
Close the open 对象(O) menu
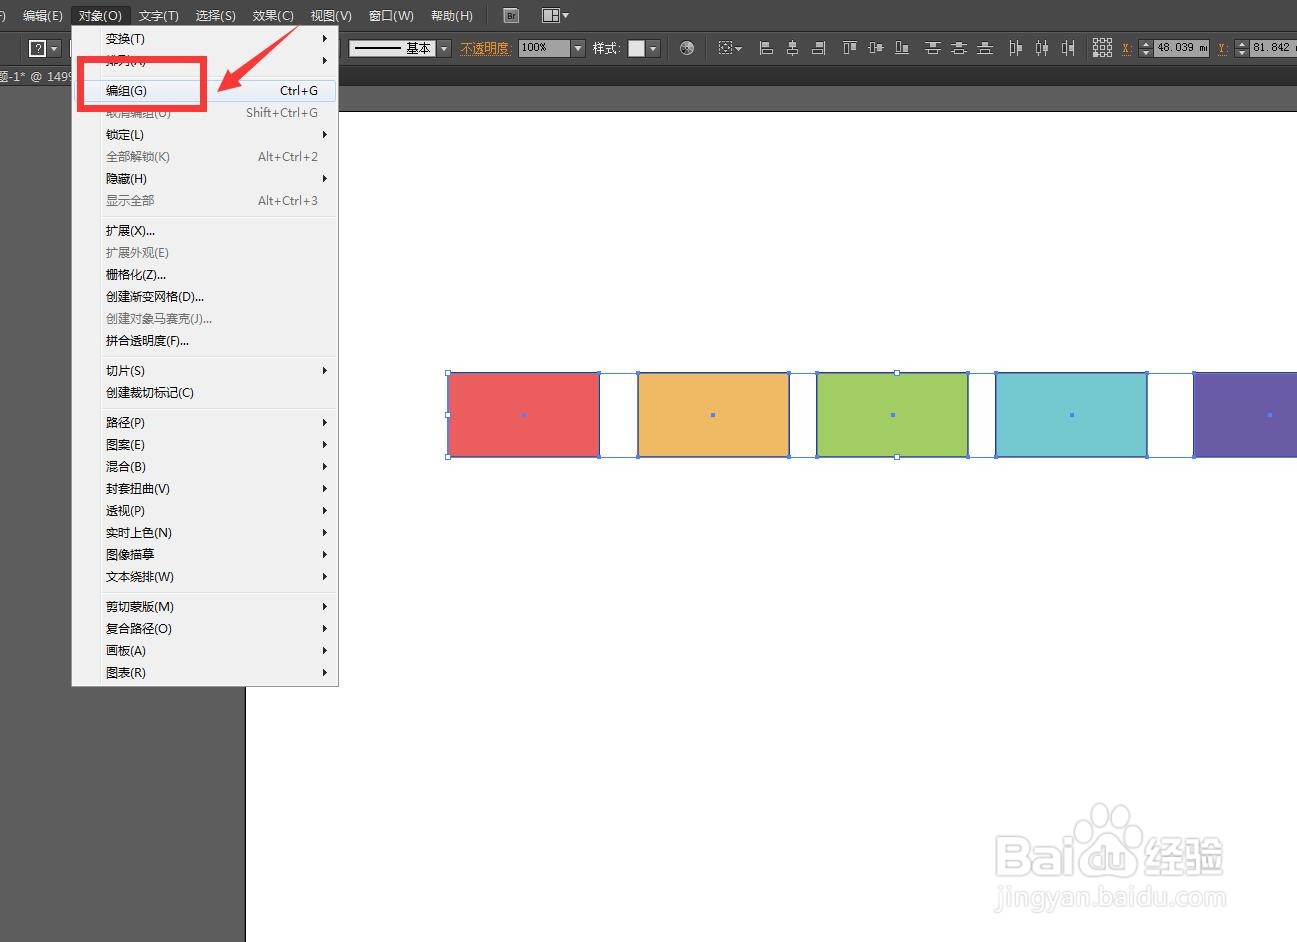point(100,16)
